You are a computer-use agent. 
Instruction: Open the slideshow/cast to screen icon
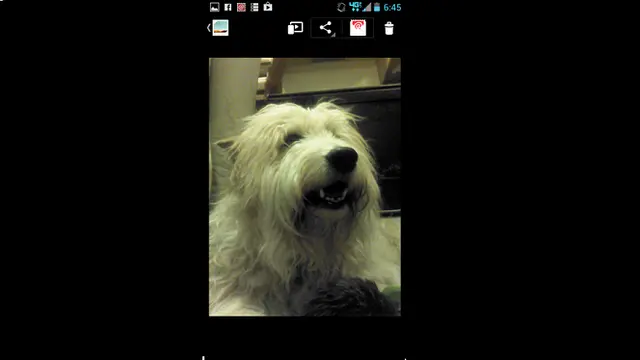tap(295, 28)
